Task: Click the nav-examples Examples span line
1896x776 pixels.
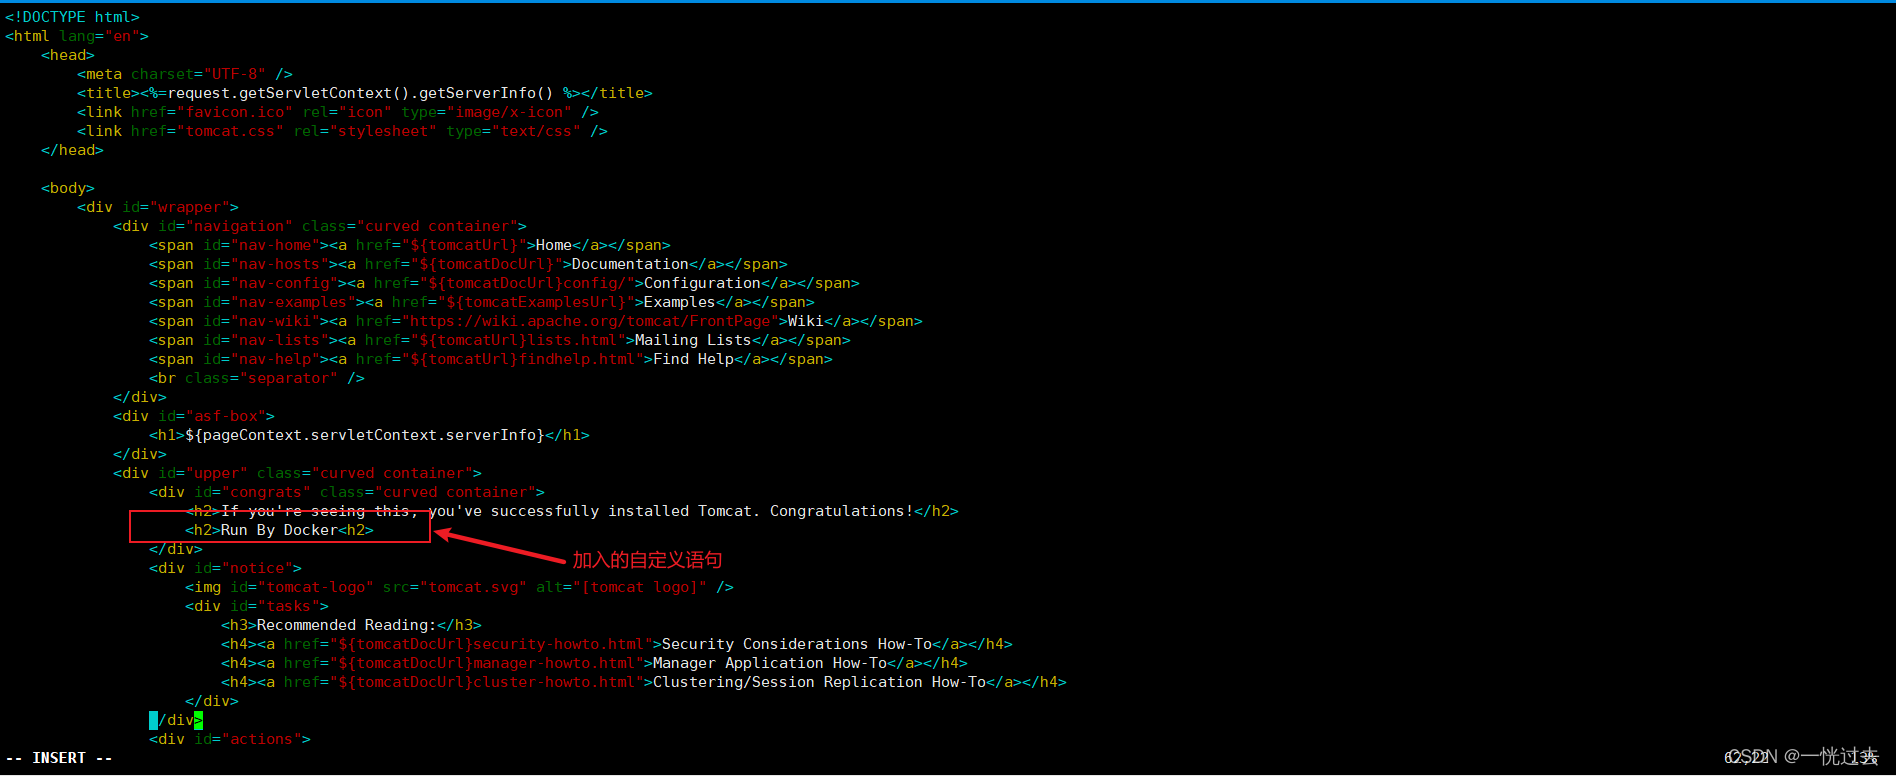Action: point(482,302)
